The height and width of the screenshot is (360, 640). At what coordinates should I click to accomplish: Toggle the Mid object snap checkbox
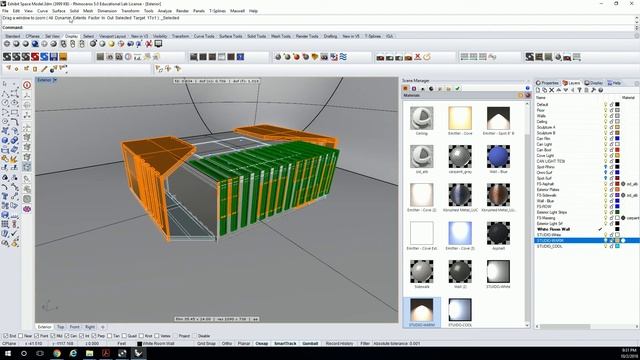[x=53, y=336]
